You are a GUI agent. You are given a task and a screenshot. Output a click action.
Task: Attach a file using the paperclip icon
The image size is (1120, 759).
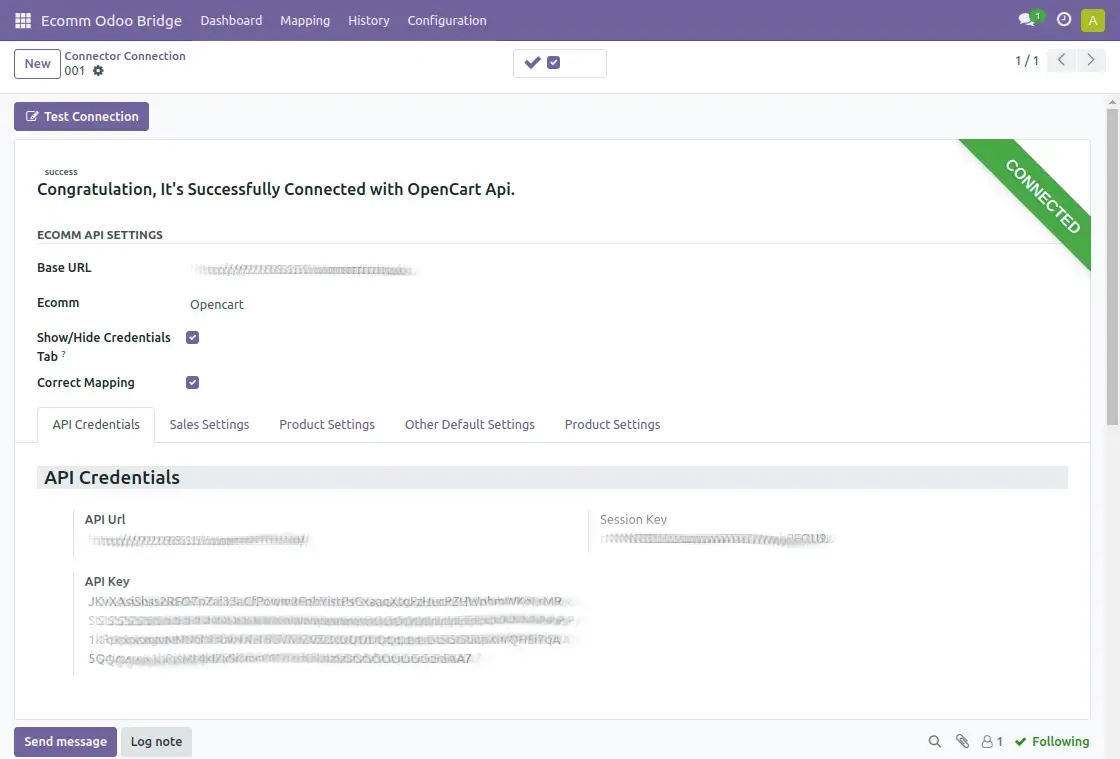[962, 741]
